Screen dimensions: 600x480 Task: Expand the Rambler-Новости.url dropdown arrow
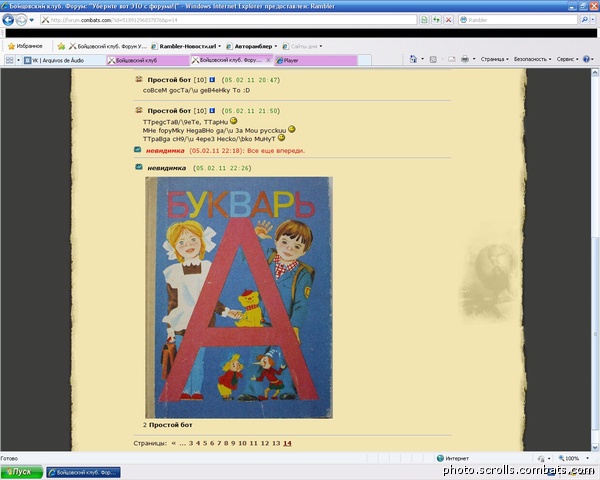[220, 46]
